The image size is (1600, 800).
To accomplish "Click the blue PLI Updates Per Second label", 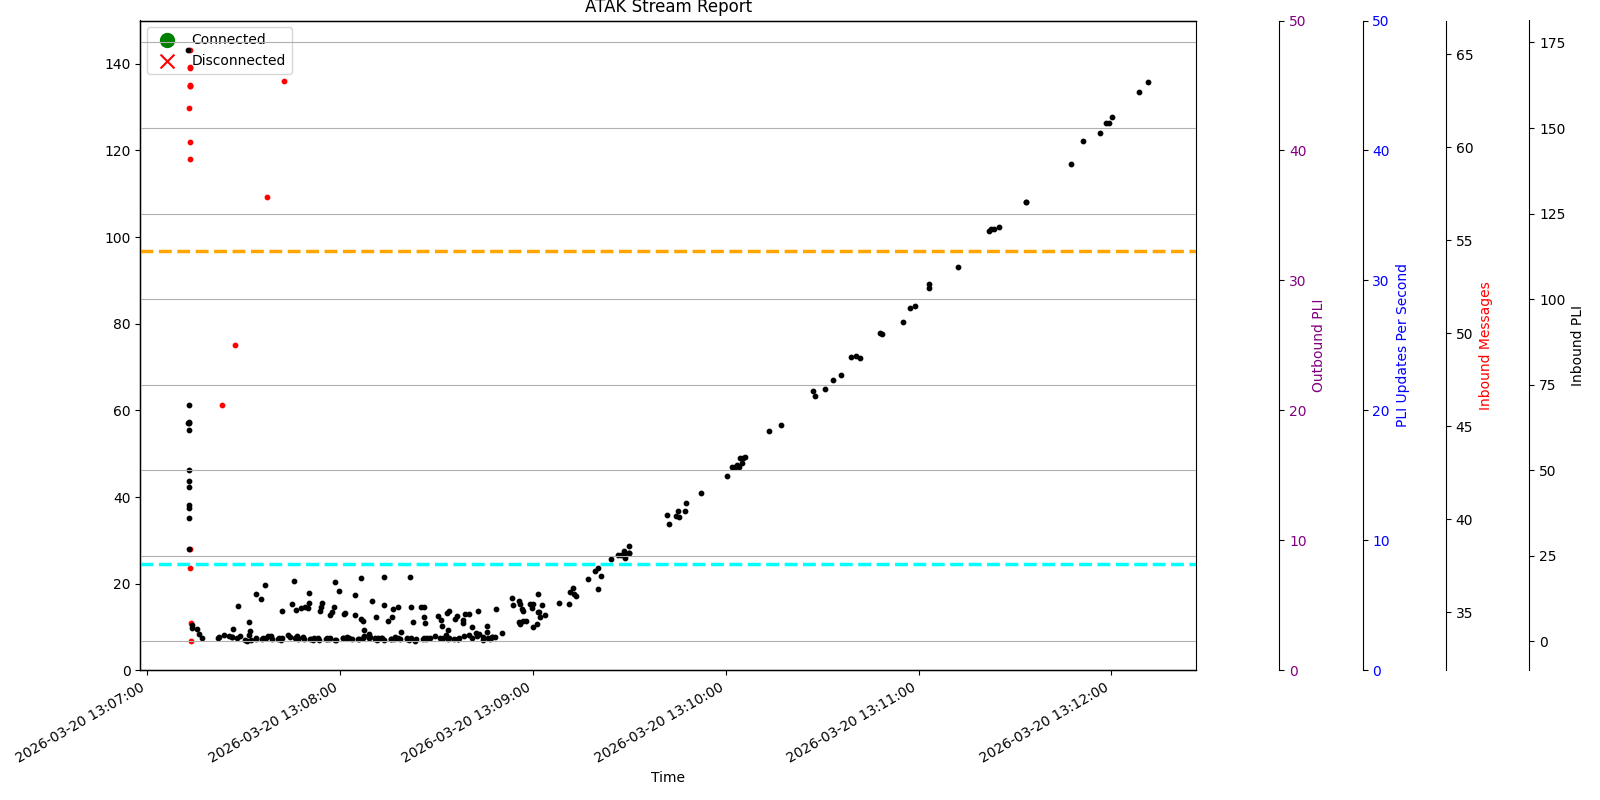I will click(x=1402, y=346).
